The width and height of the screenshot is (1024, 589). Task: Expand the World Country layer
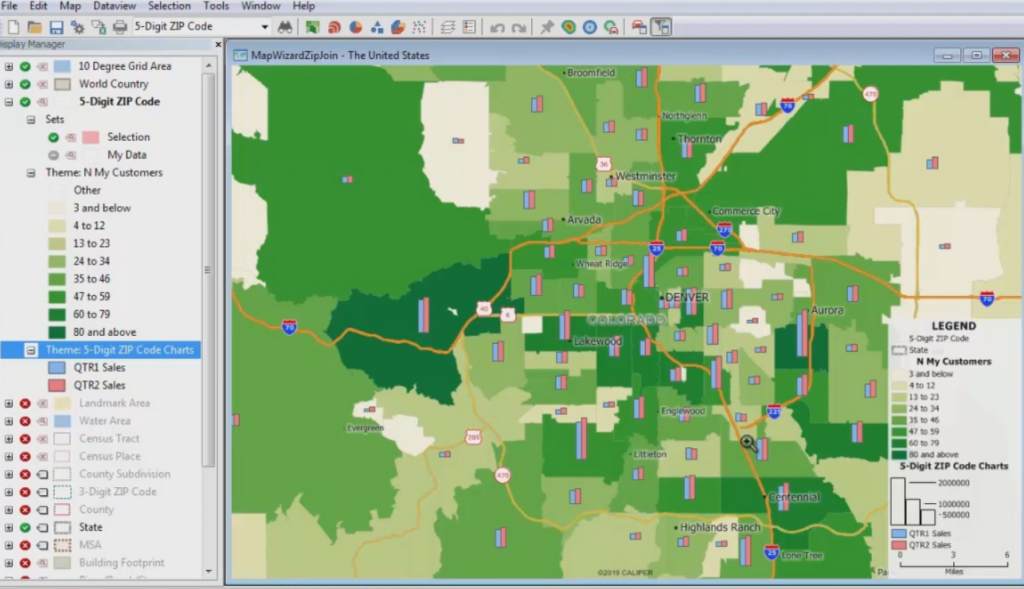[x=8, y=84]
